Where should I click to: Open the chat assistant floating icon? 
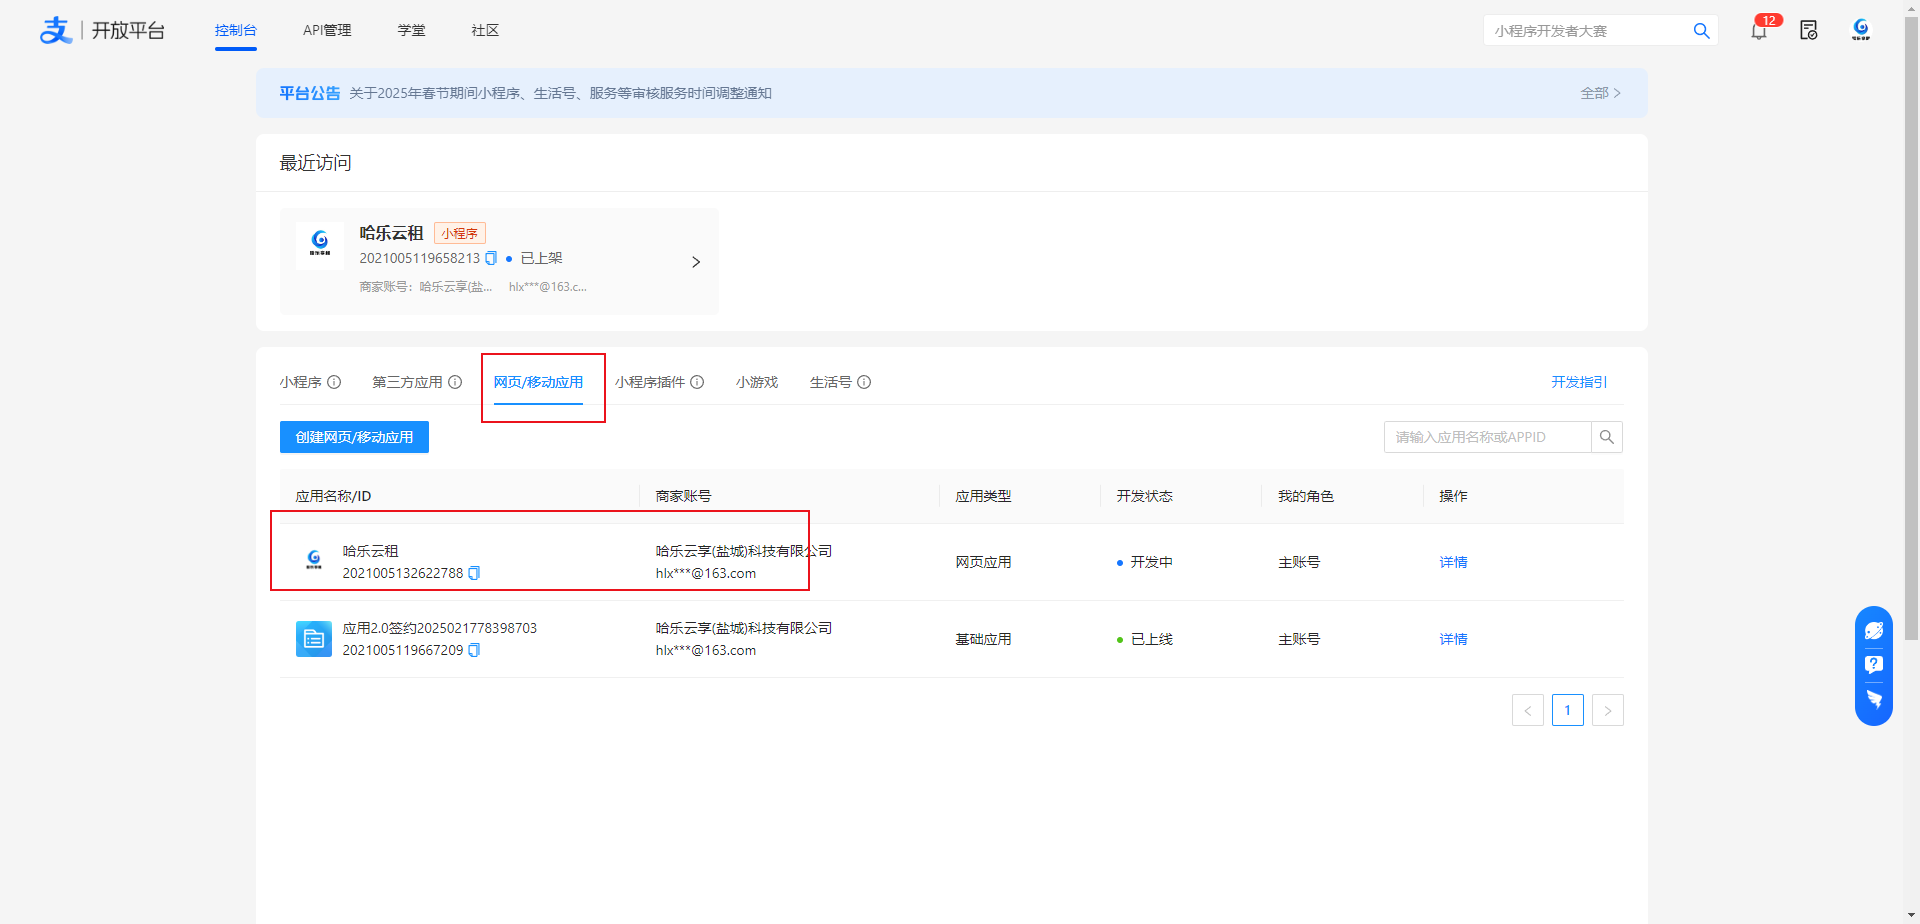[x=1874, y=631]
